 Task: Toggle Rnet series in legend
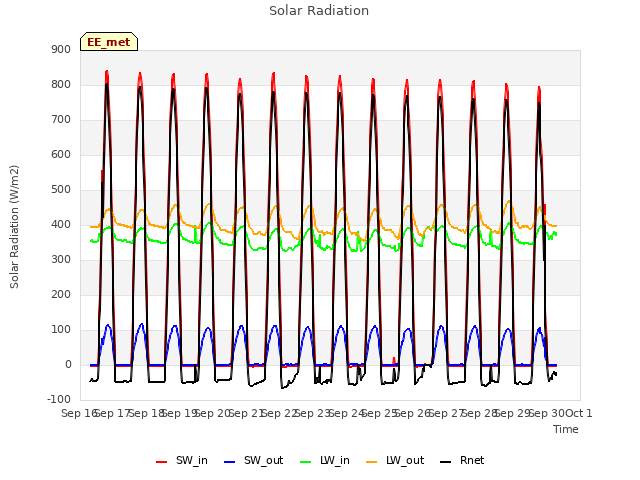pos(462,460)
